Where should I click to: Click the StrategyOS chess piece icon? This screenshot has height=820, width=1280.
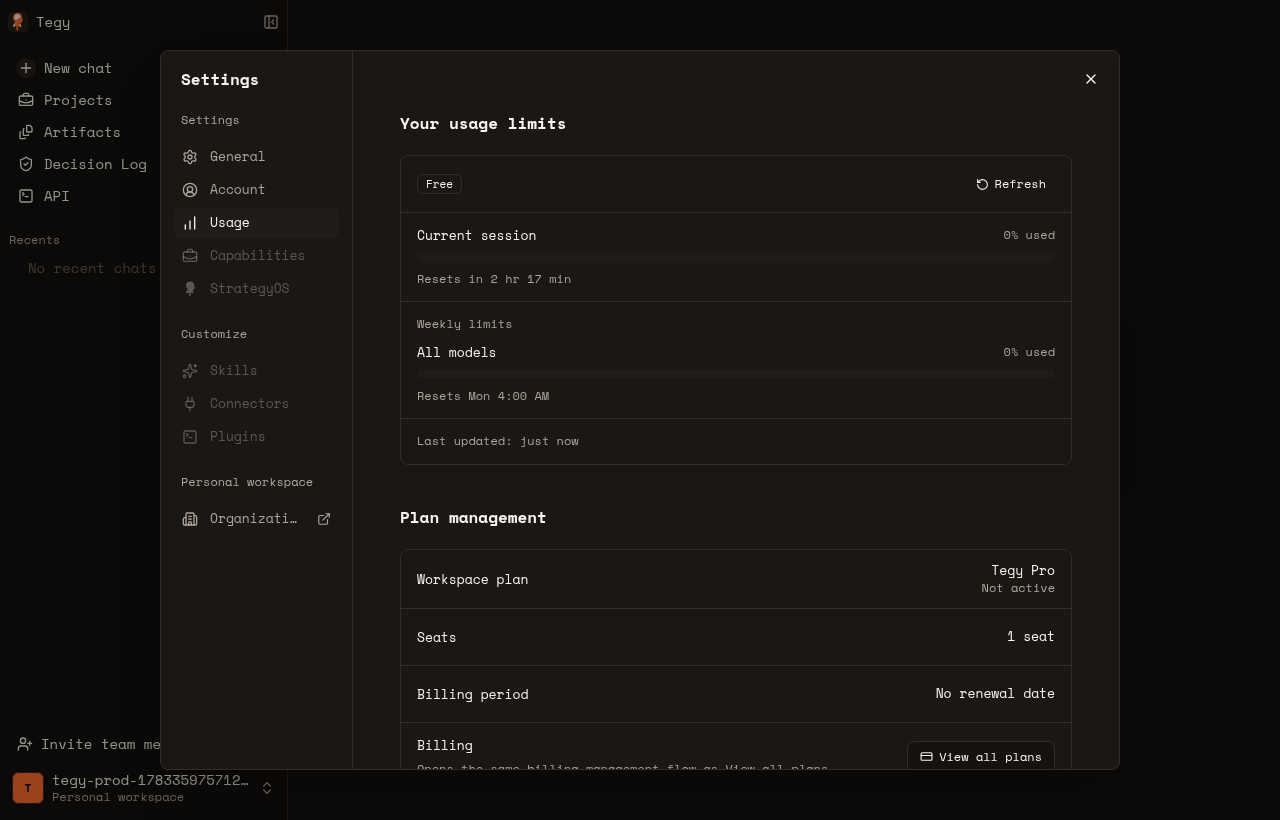click(190, 289)
